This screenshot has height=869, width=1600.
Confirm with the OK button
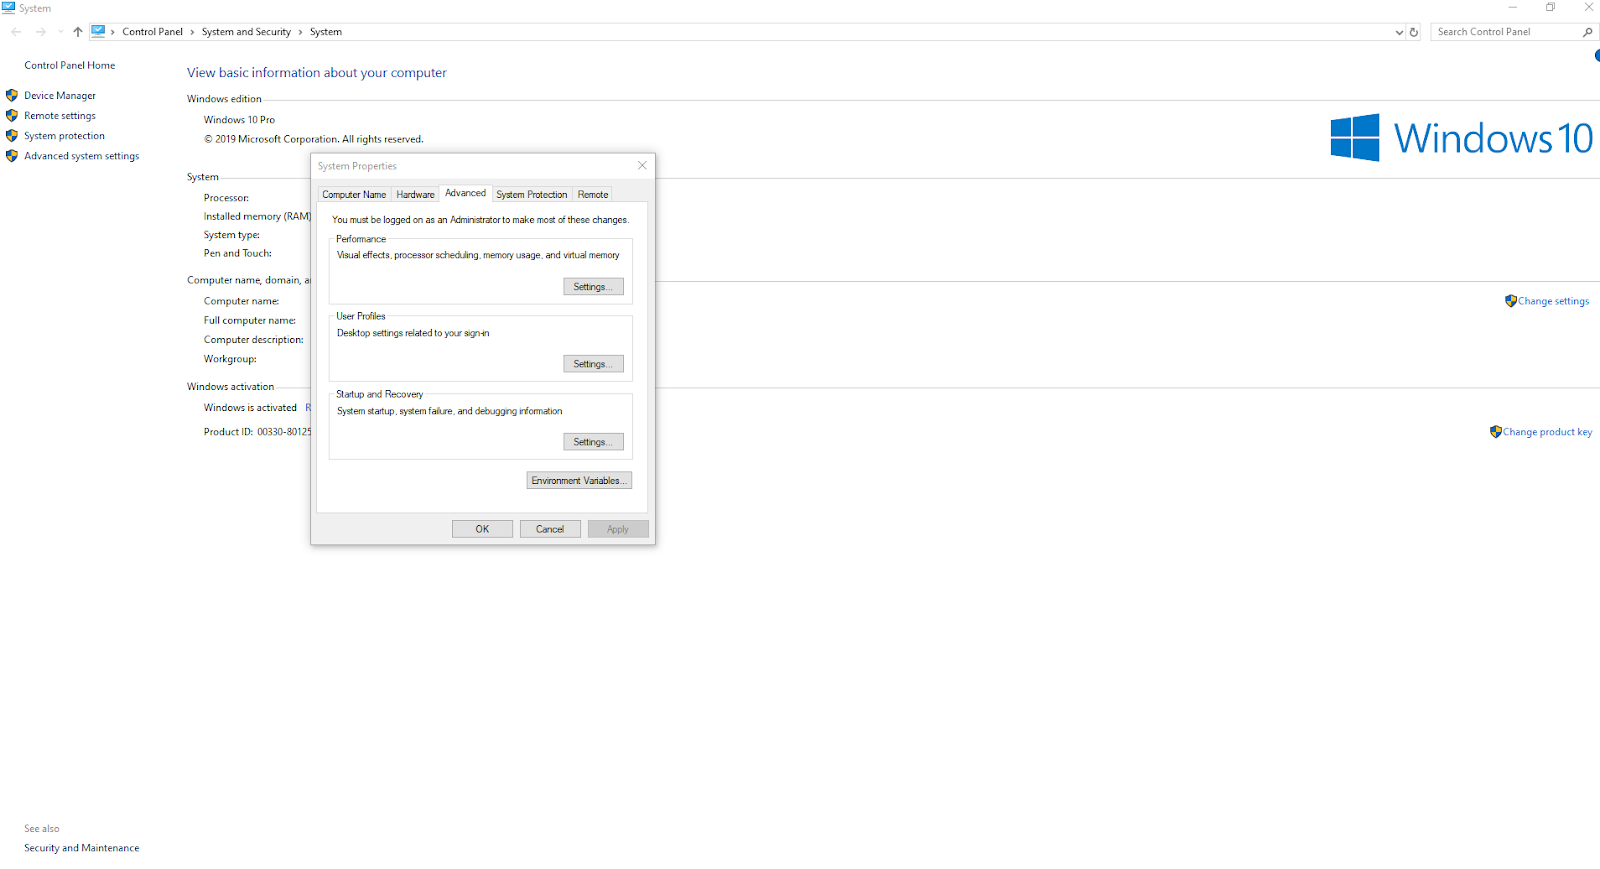482,529
